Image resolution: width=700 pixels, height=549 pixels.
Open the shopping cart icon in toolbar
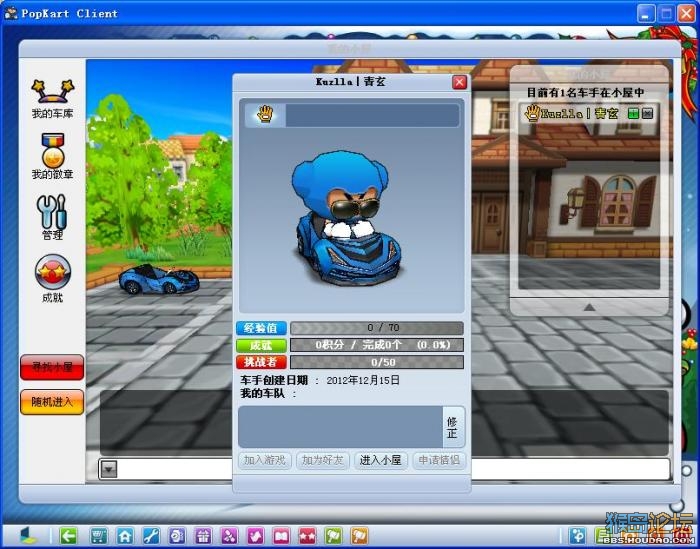[99, 535]
